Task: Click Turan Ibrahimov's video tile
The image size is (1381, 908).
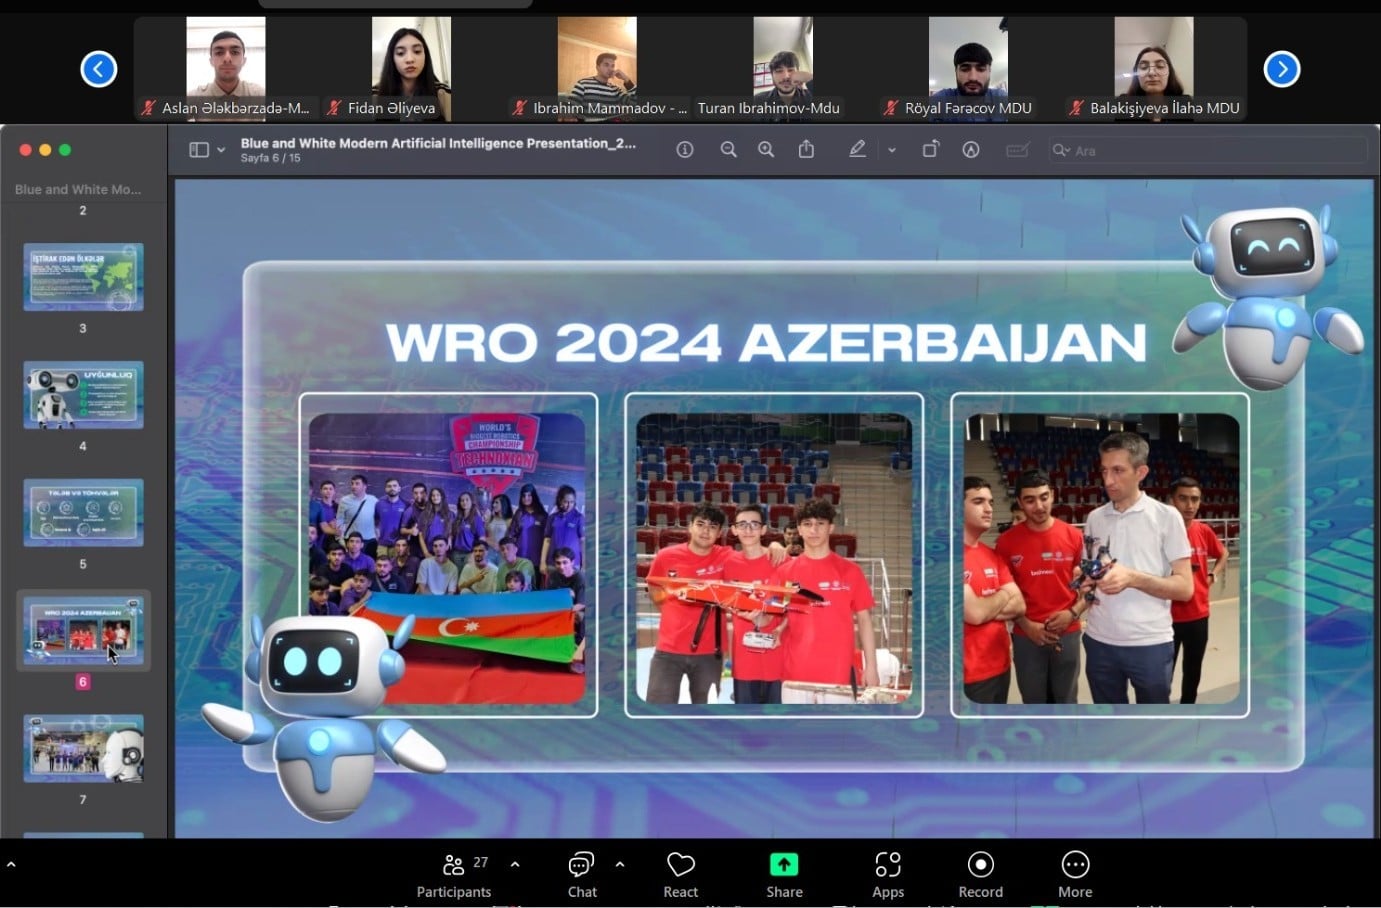Action: pyautogui.click(x=783, y=68)
